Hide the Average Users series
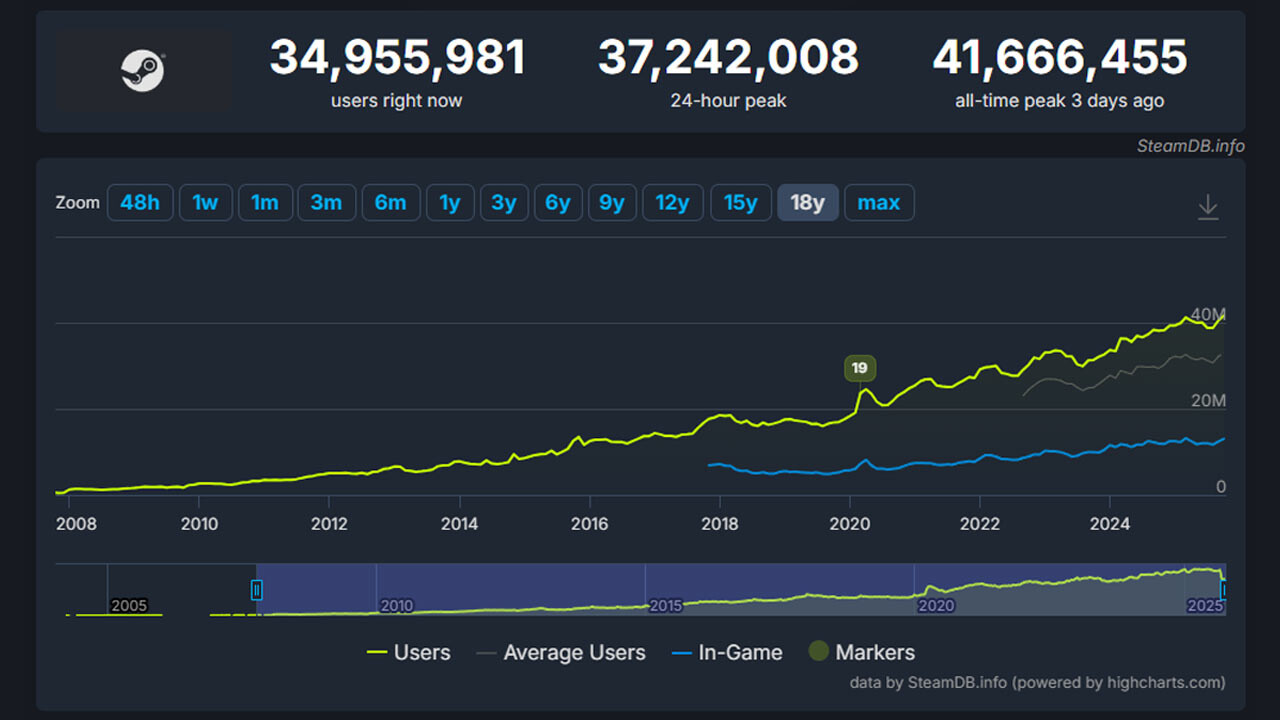Image resolution: width=1280 pixels, height=720 pixels. 561,653
